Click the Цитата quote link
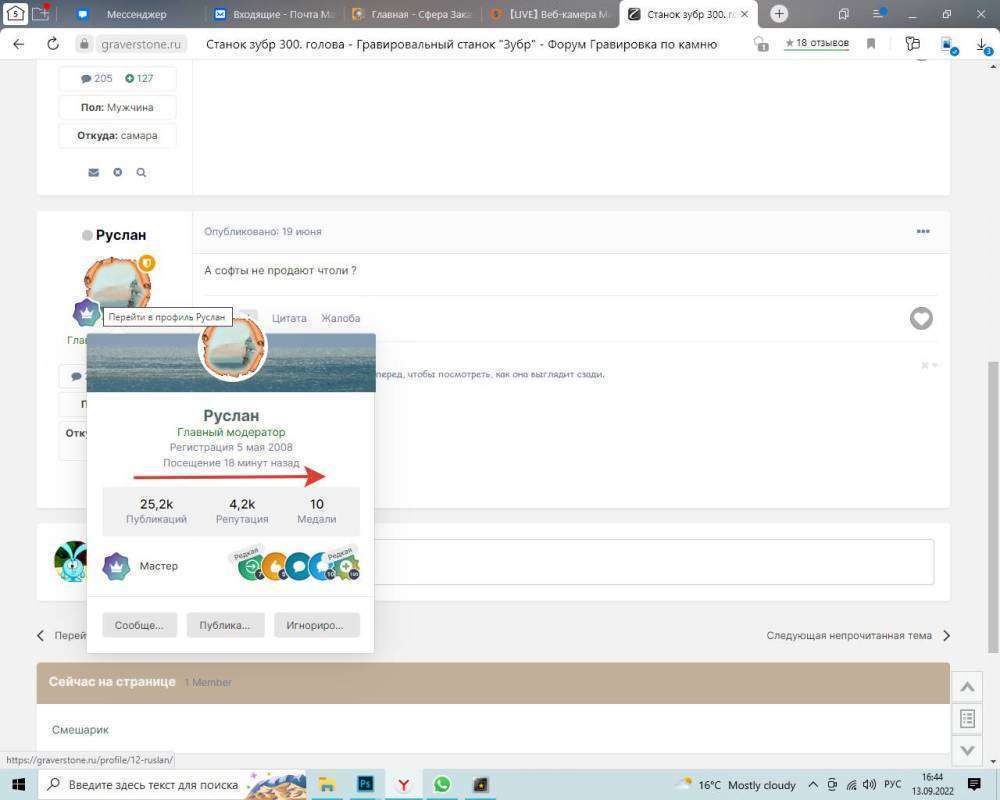The image size is (1000, 800). [289, 318]
